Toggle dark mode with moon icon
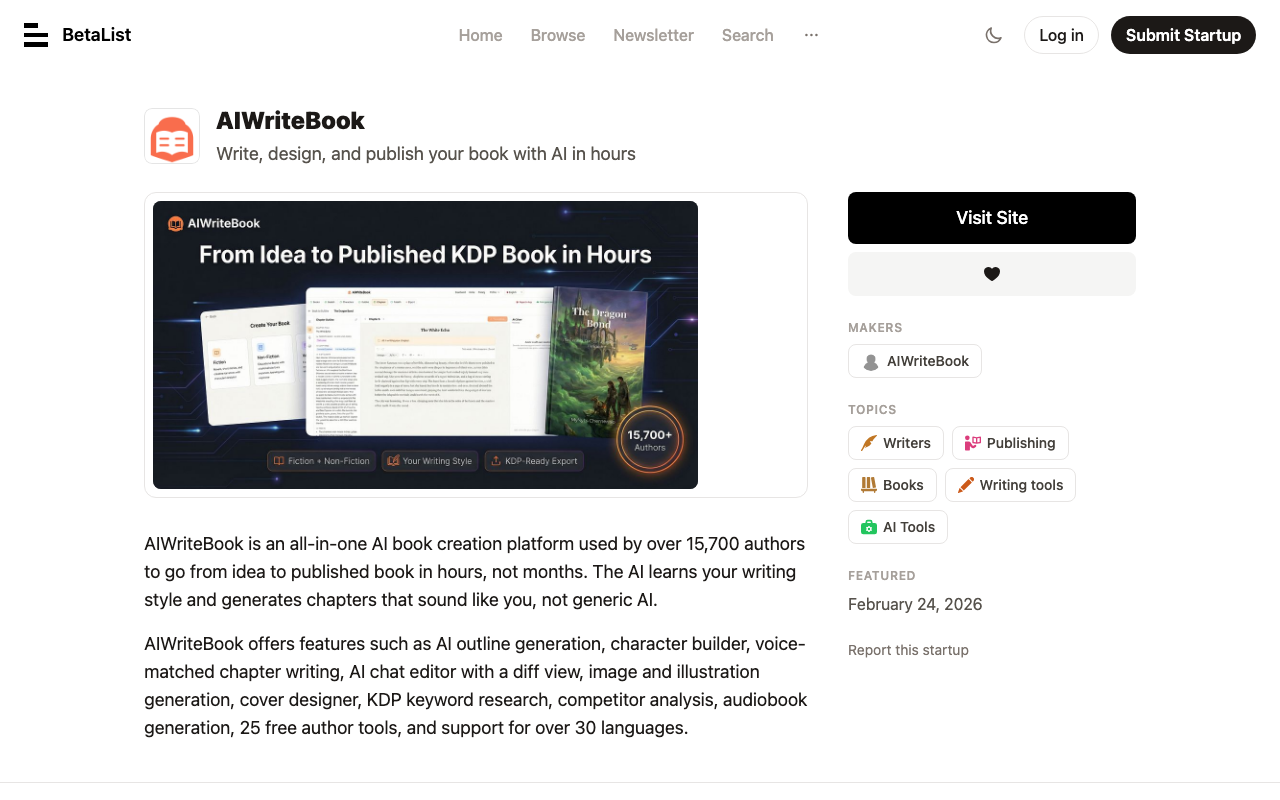1280x800 pixels. pos(993,35)
